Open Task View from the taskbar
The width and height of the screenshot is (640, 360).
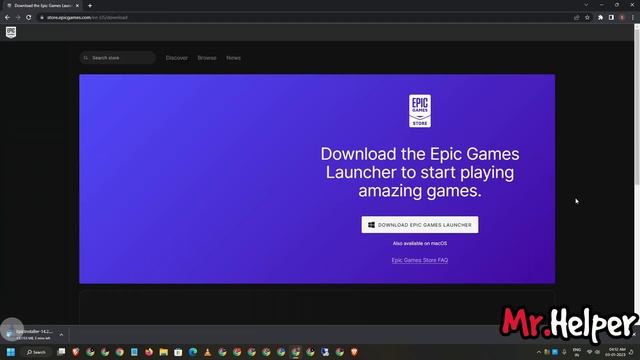[61, 352]
